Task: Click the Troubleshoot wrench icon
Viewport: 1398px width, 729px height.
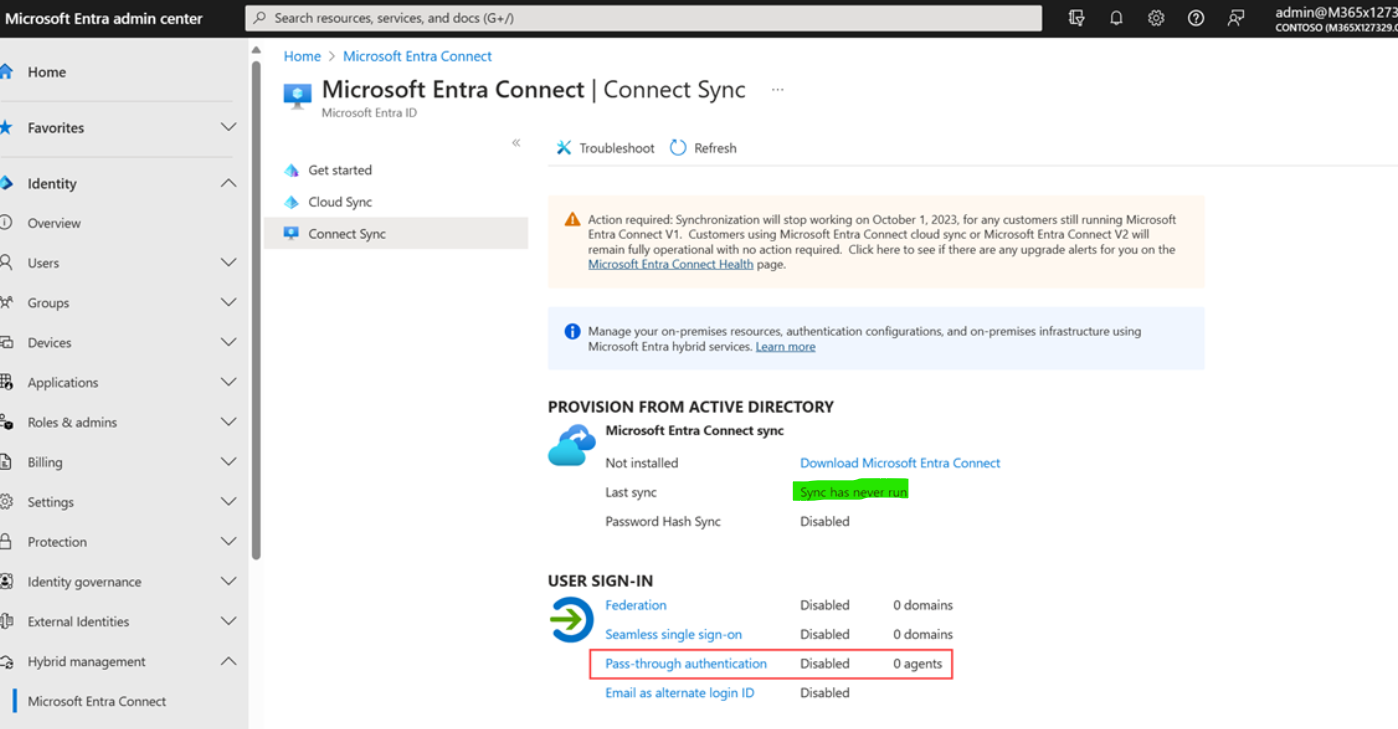Action: click(564, 148)
